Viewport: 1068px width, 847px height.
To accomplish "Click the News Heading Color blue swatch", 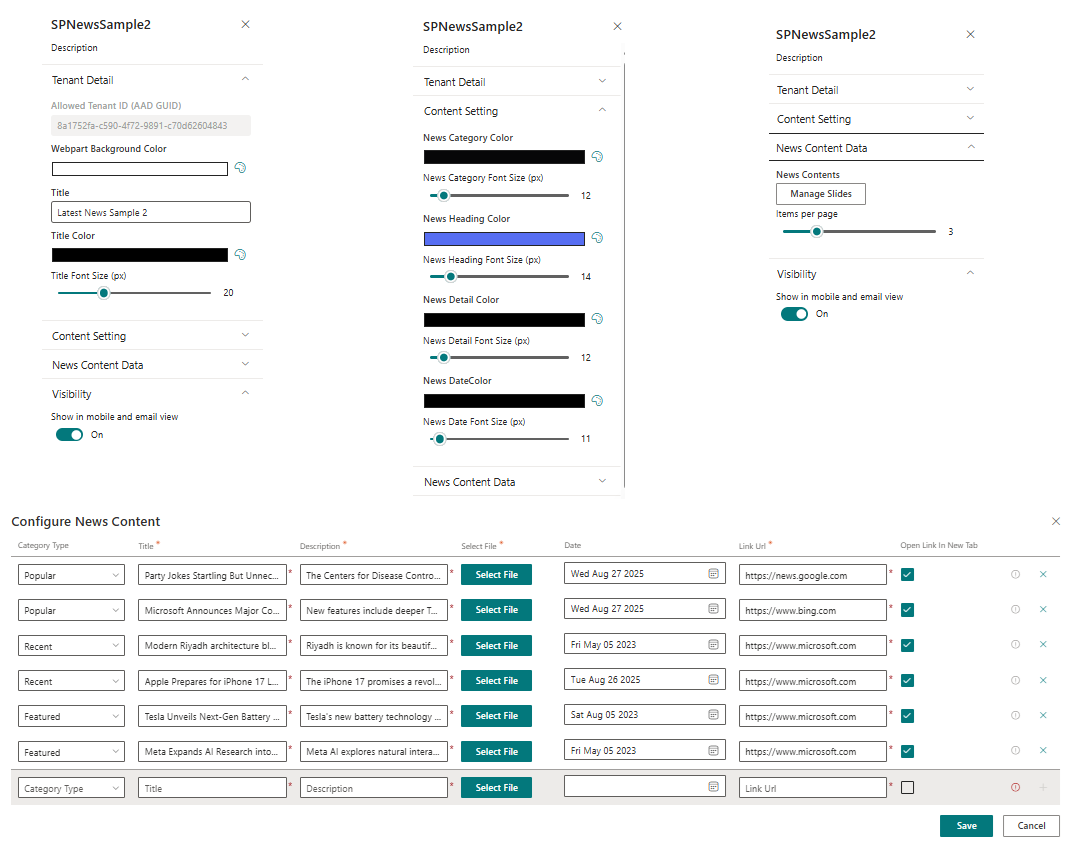I will click(x=504, y=238).
